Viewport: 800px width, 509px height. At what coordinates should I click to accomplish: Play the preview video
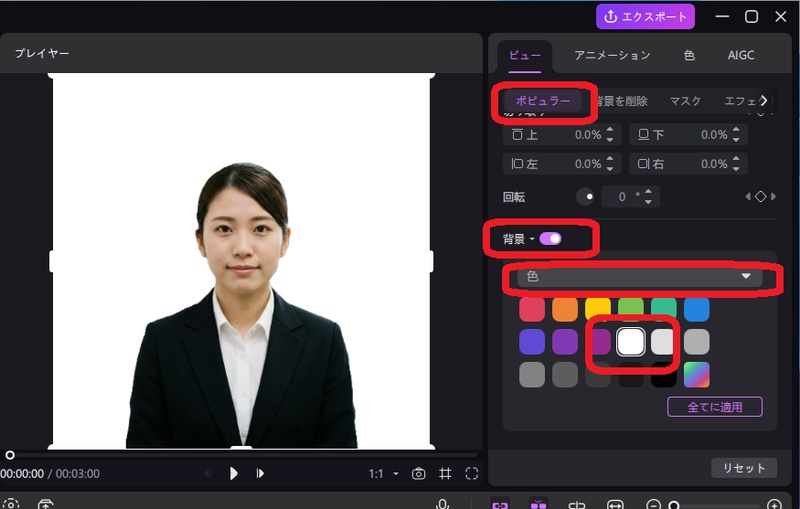(233, 473)
